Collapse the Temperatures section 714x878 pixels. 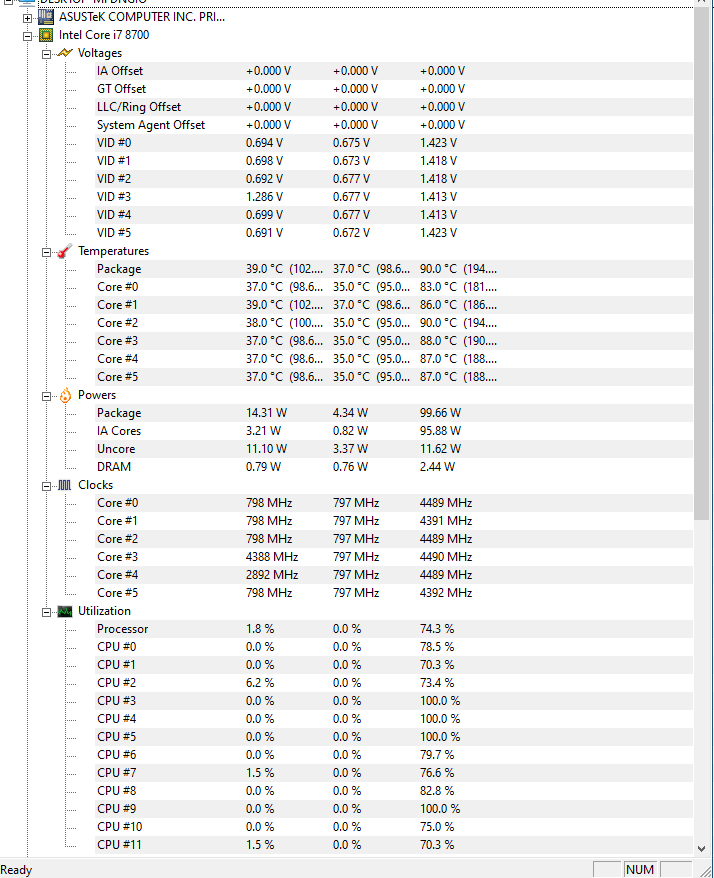tap(46, 253)
